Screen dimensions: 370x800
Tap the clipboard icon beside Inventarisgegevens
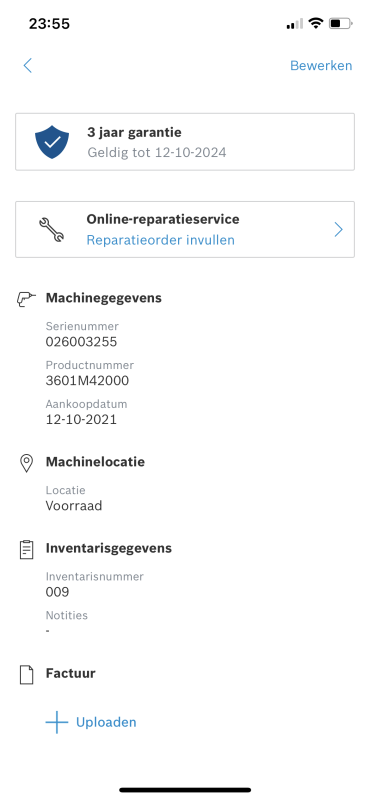(x=26, y=549)
